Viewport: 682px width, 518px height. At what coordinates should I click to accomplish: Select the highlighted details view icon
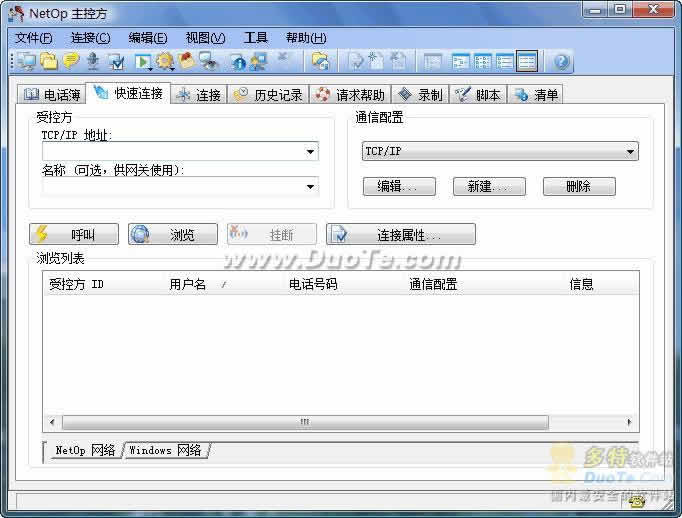click(x=527, y=62)
